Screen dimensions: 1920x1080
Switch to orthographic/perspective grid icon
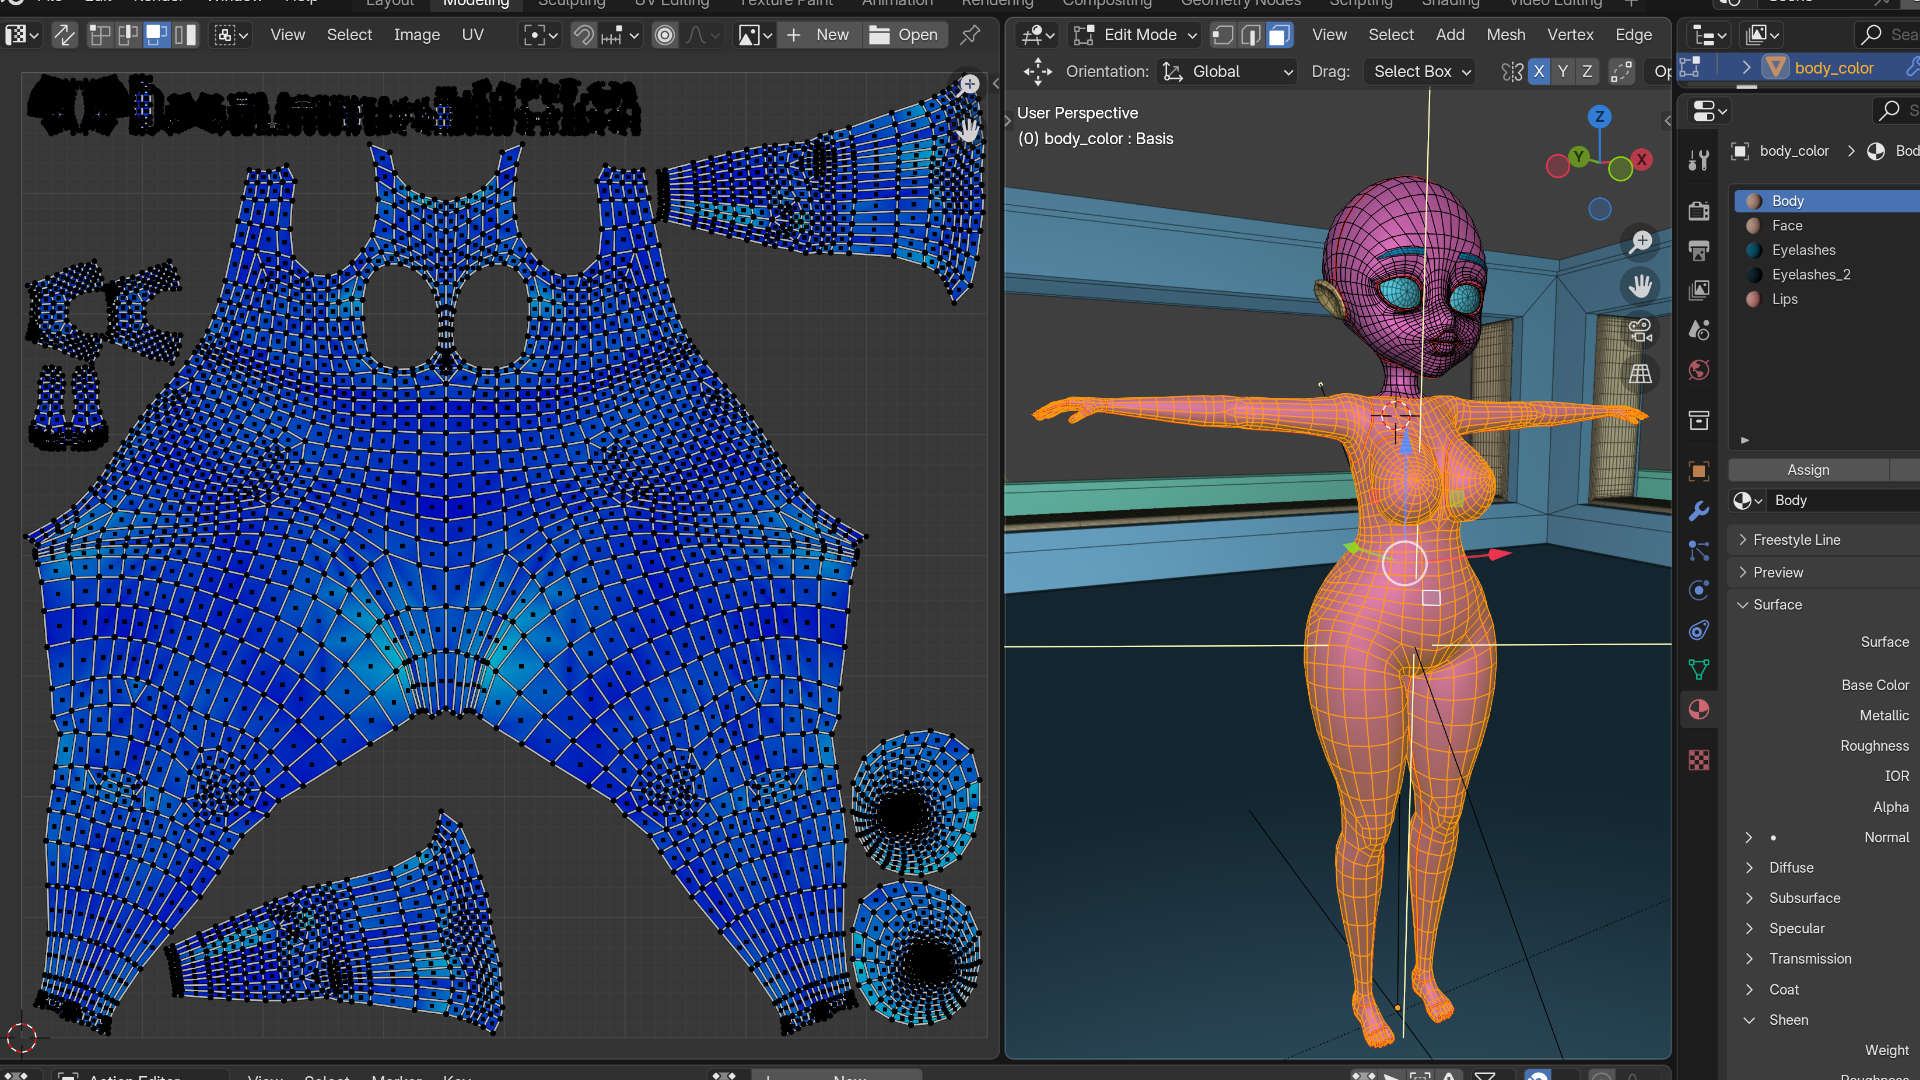tap(1640, 374)
